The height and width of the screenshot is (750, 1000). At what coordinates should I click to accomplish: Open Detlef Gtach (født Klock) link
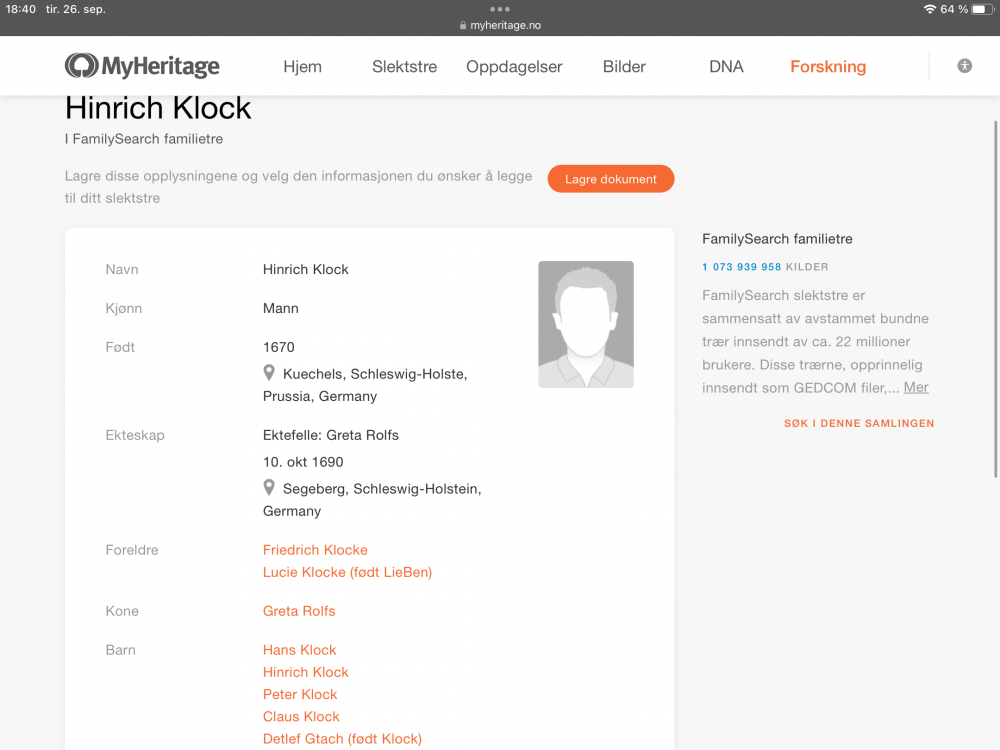click(342, 739)
